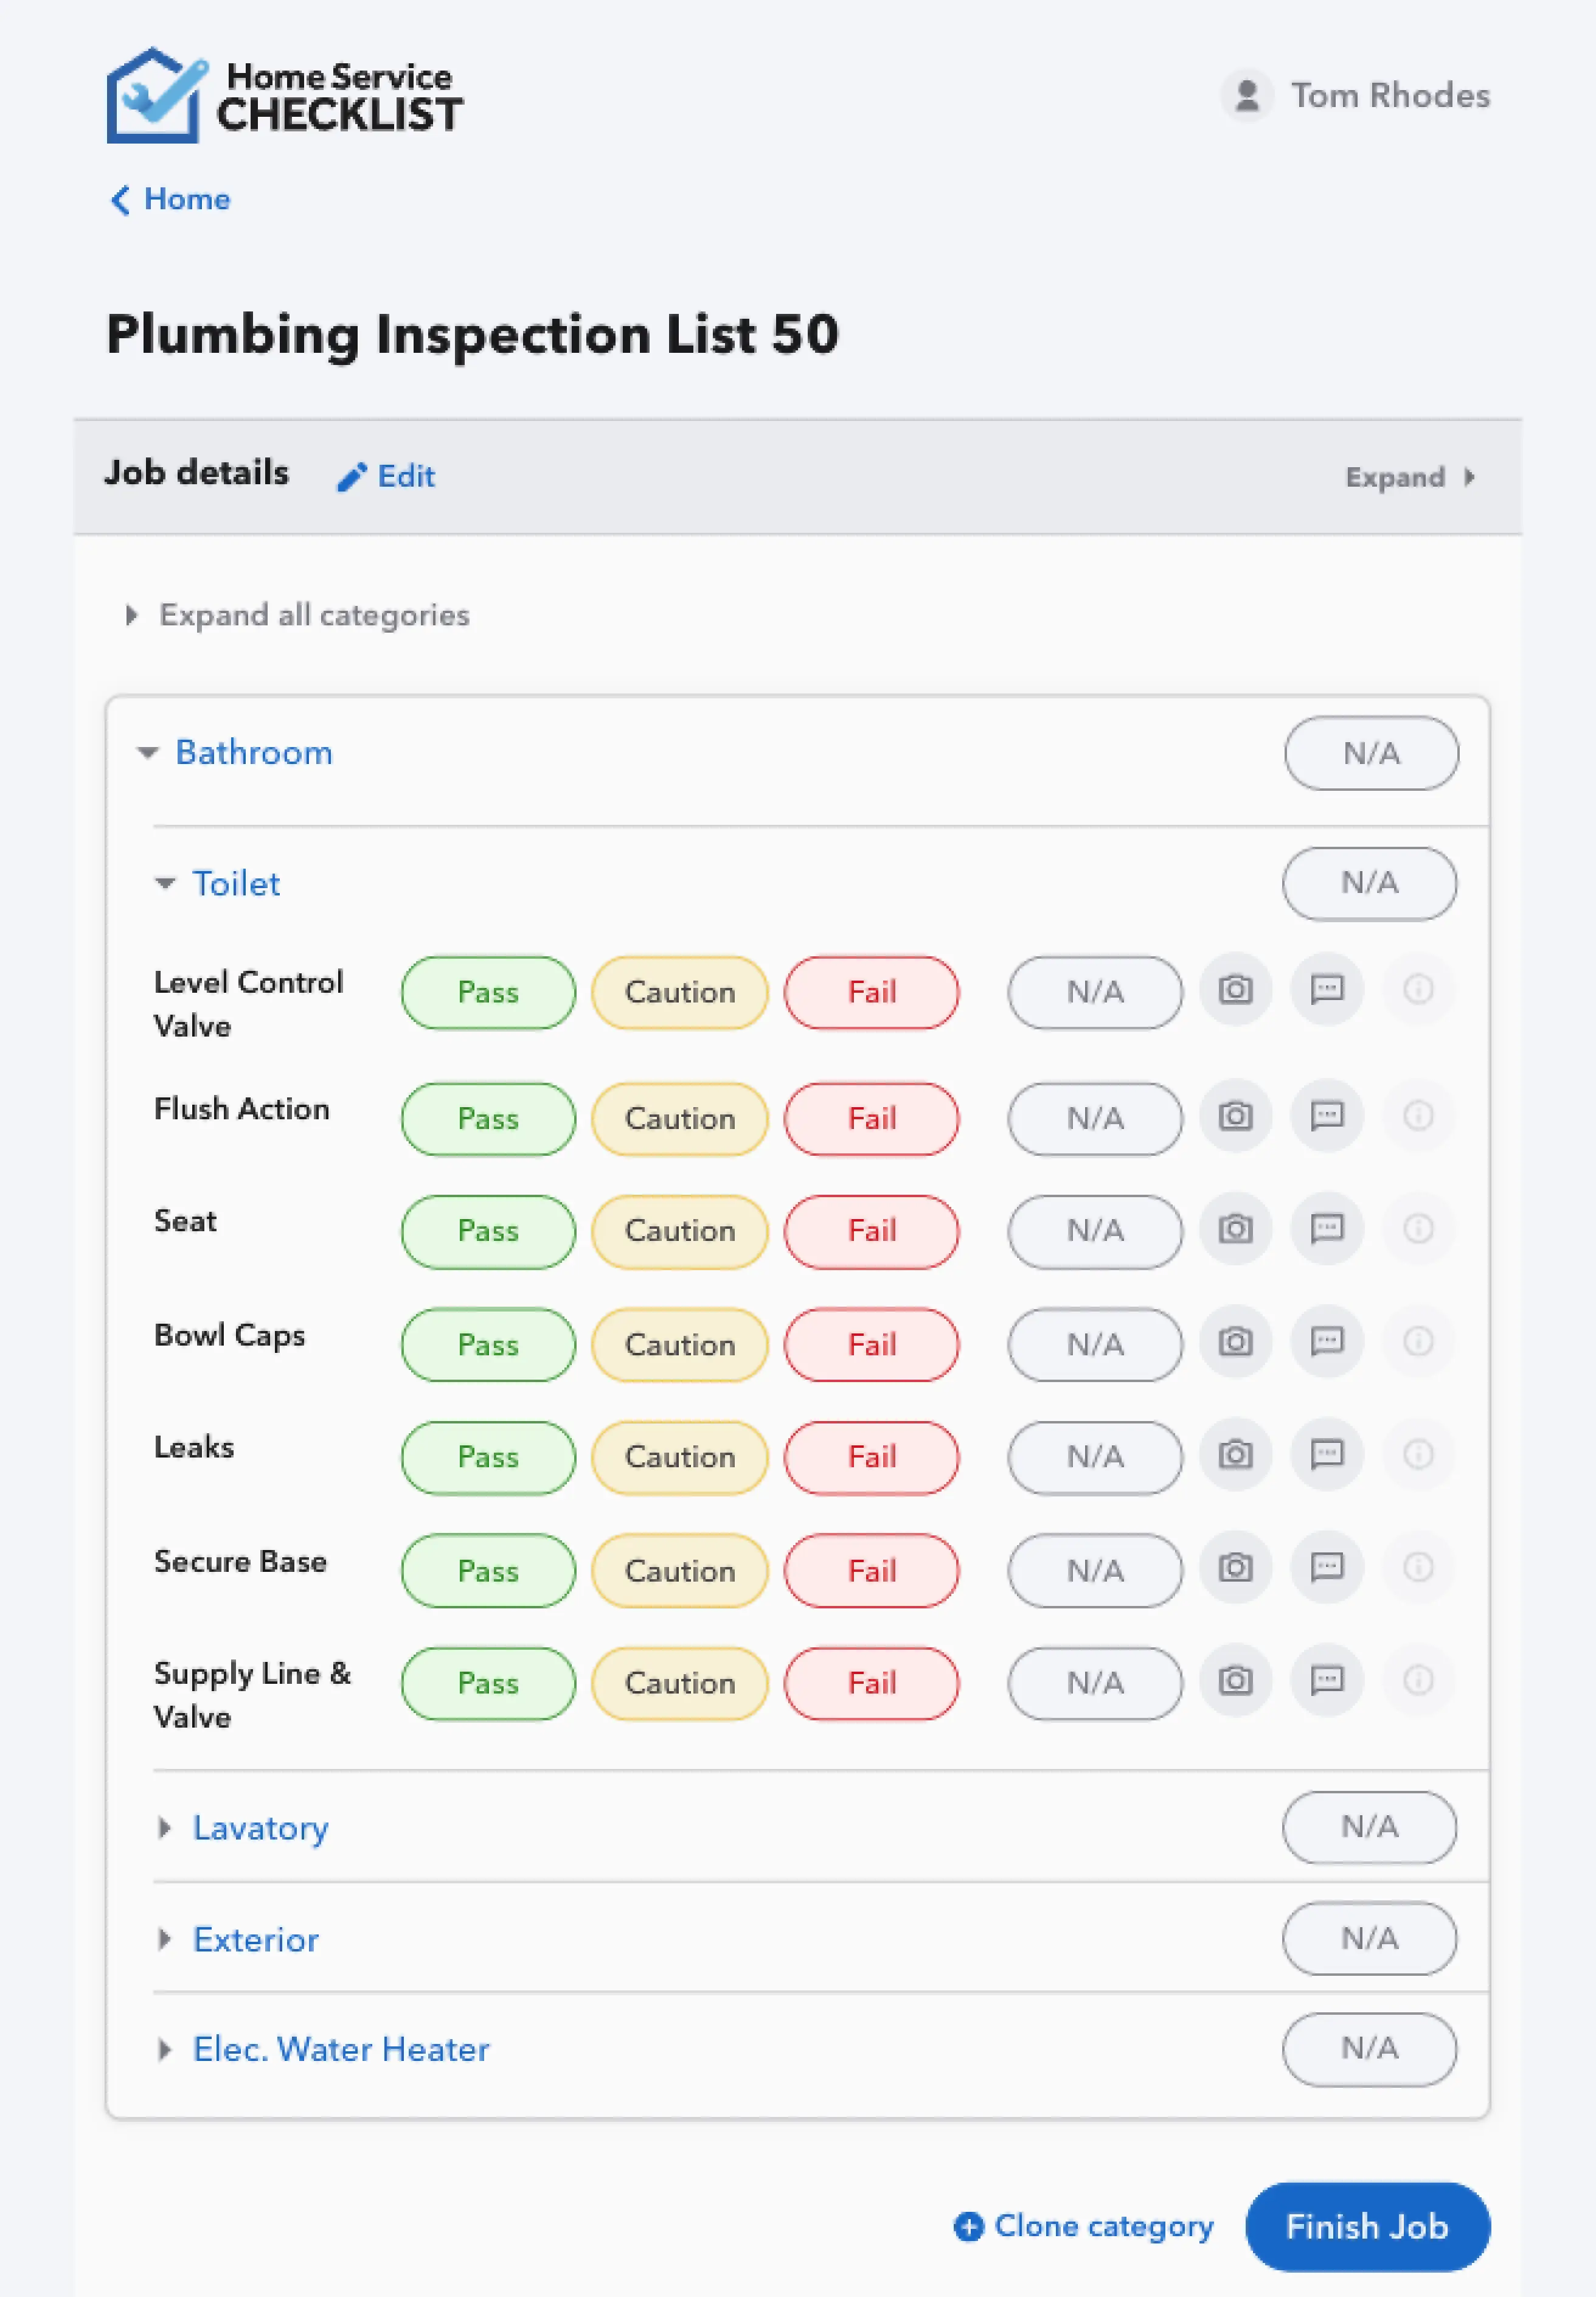This screenshot has width=1596, height=2297.
Task: Set Flush Action to Caution
Action: point(680,1118)
